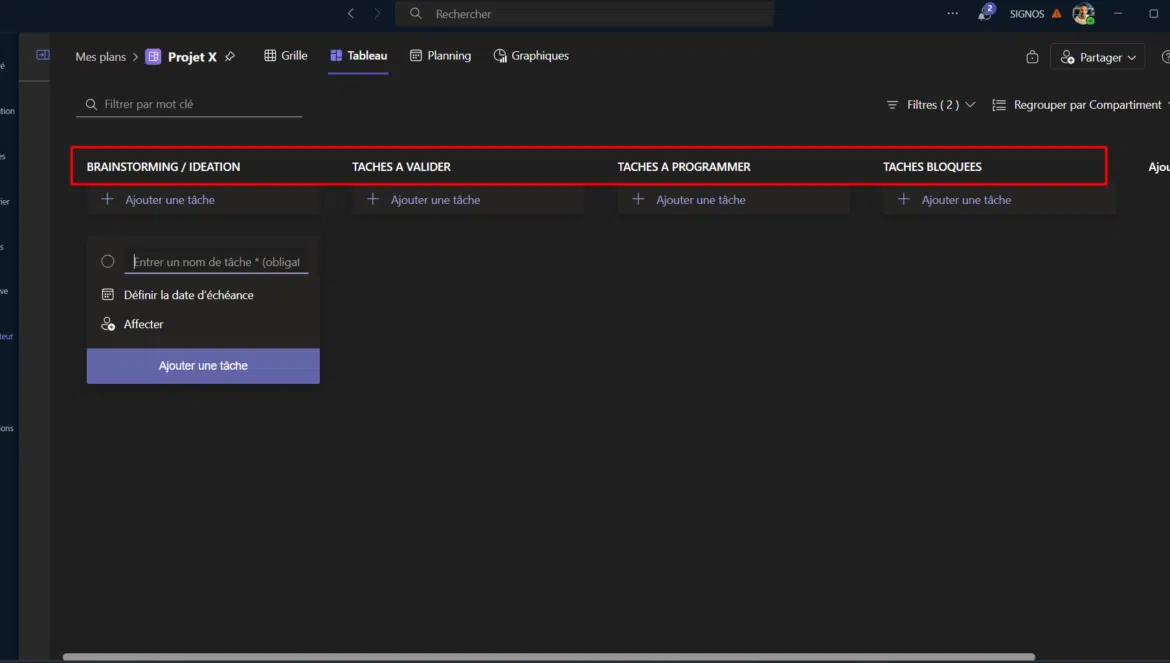Image resolution: width=1170 pixels, height=663 pixels.
Task: Open the more options ellipsis in title bar
Action: 952,14
